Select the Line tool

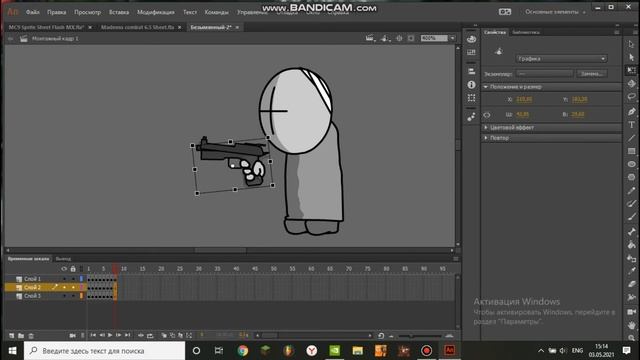[x=631, y=138]
